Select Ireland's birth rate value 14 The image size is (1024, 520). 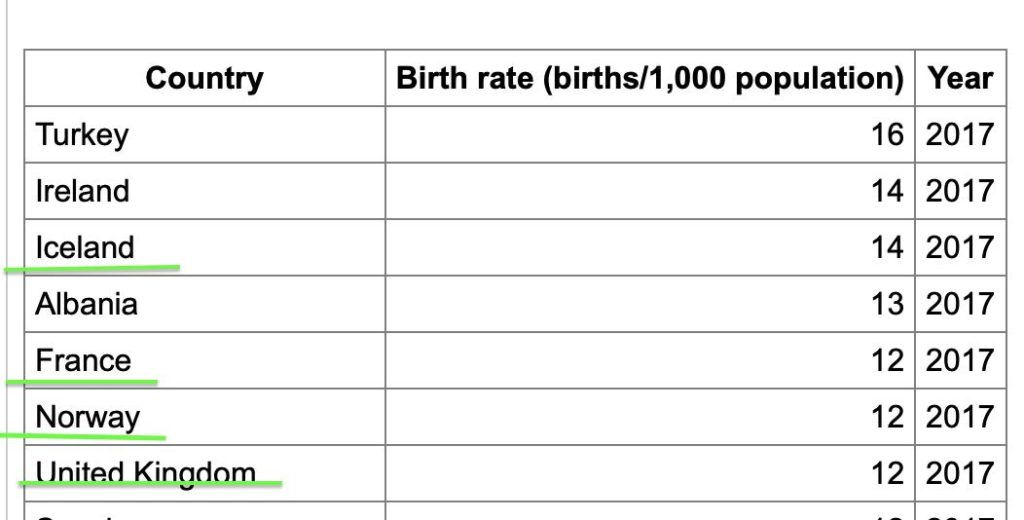[x=650, y=191]
